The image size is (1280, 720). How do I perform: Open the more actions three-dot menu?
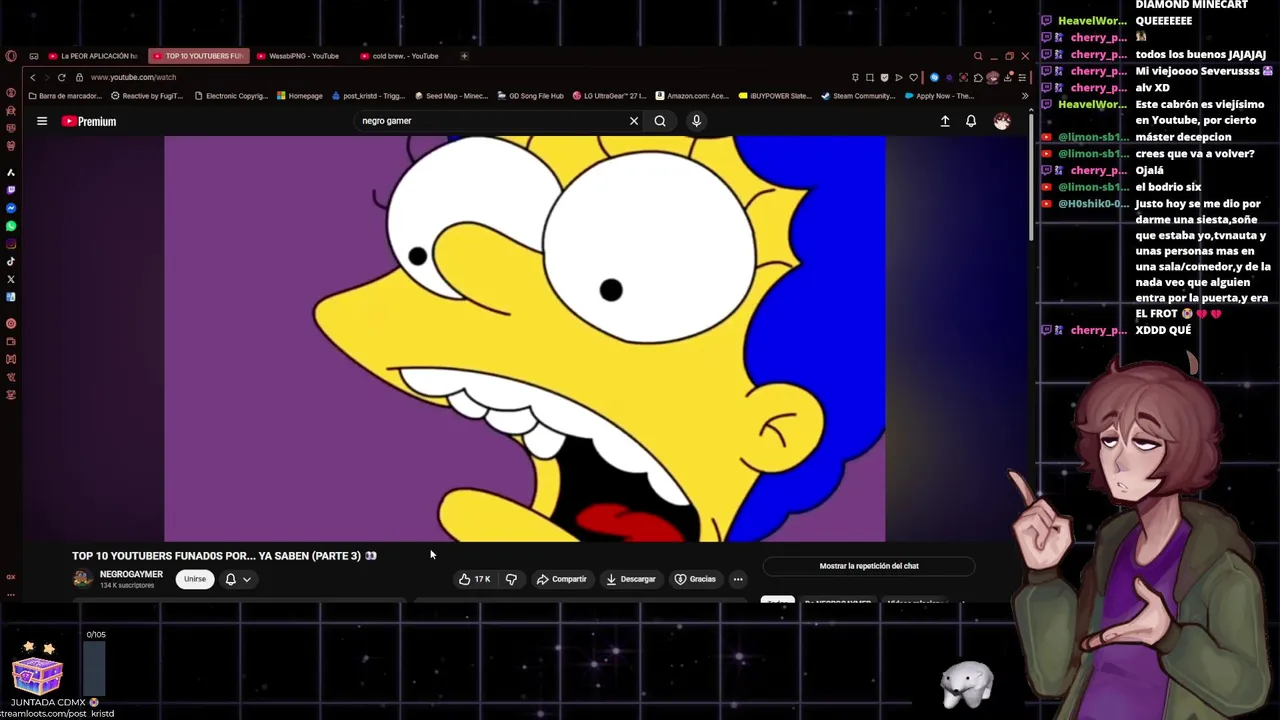tap(738, 579)
